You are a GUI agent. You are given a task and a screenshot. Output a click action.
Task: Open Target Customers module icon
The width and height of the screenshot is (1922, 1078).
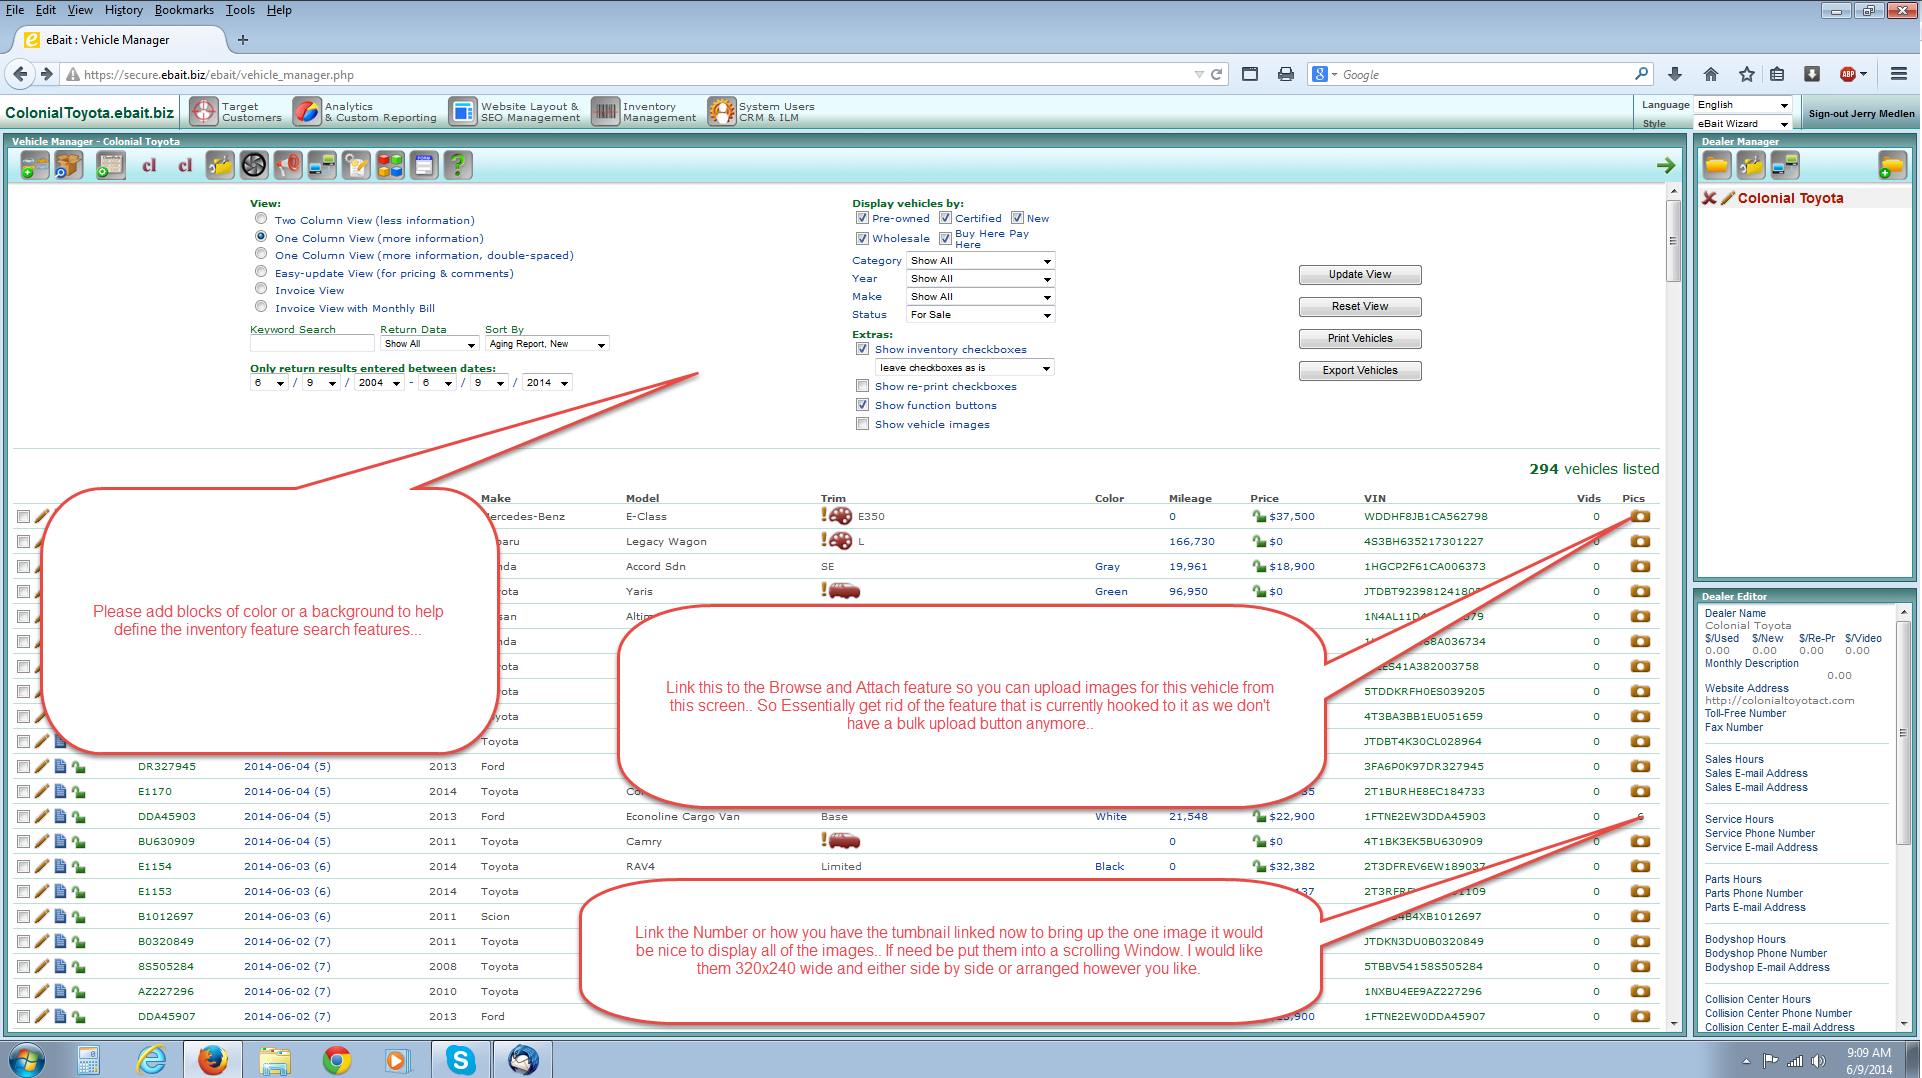pos(204,112)
